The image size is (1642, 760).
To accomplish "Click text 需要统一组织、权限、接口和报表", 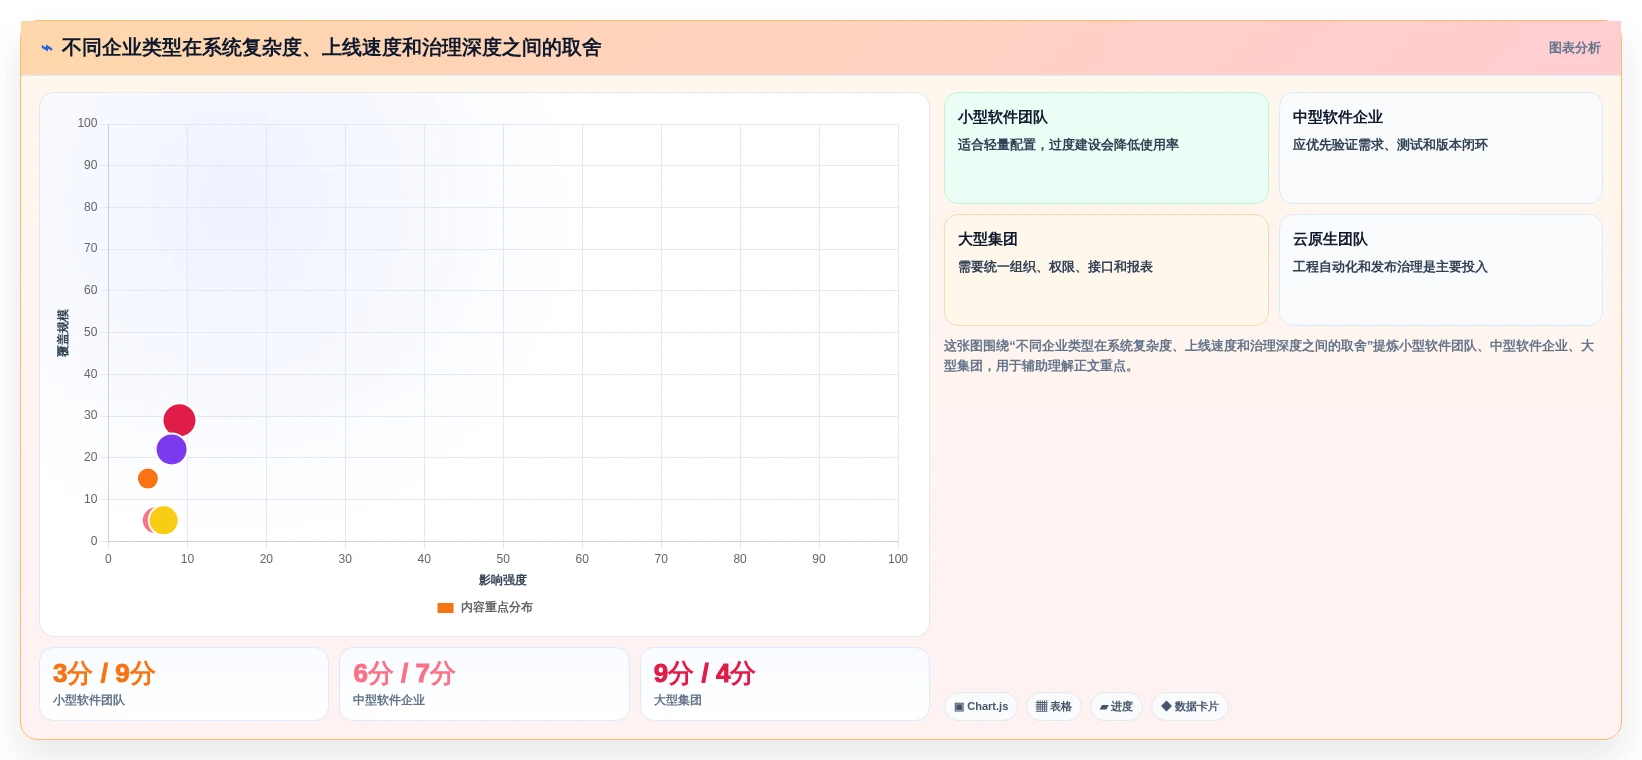I will coord(1055,267).
